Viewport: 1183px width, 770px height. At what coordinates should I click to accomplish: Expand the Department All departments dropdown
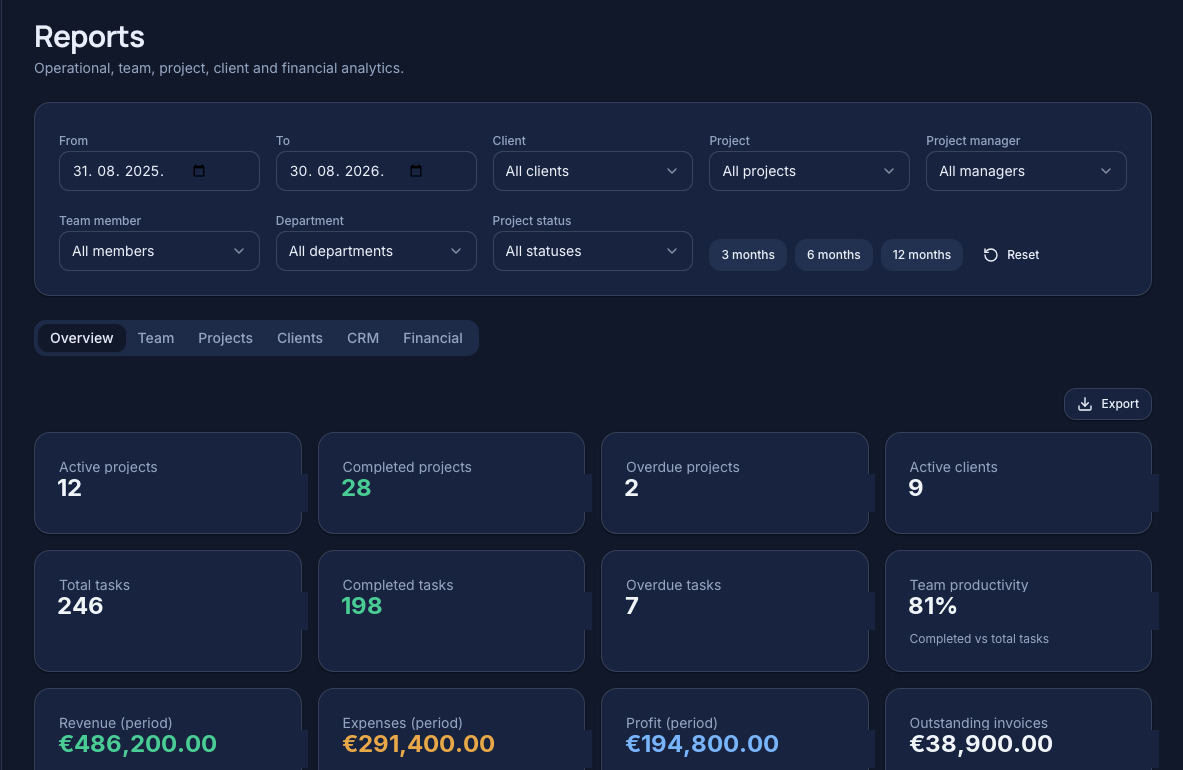point(376,251)
